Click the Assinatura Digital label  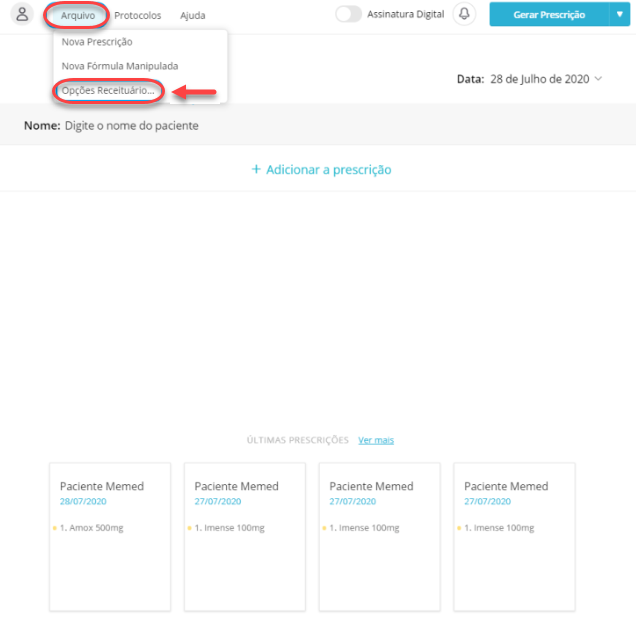pyautogui.click(x=406, y=14)
